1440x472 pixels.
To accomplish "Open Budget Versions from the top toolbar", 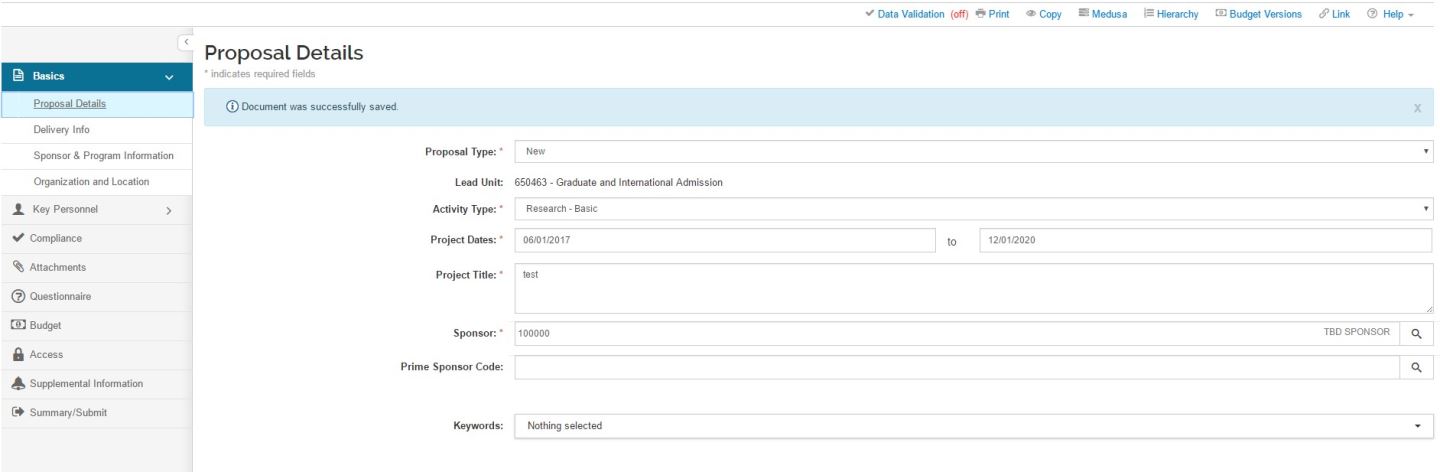I will coord(1258,12).
